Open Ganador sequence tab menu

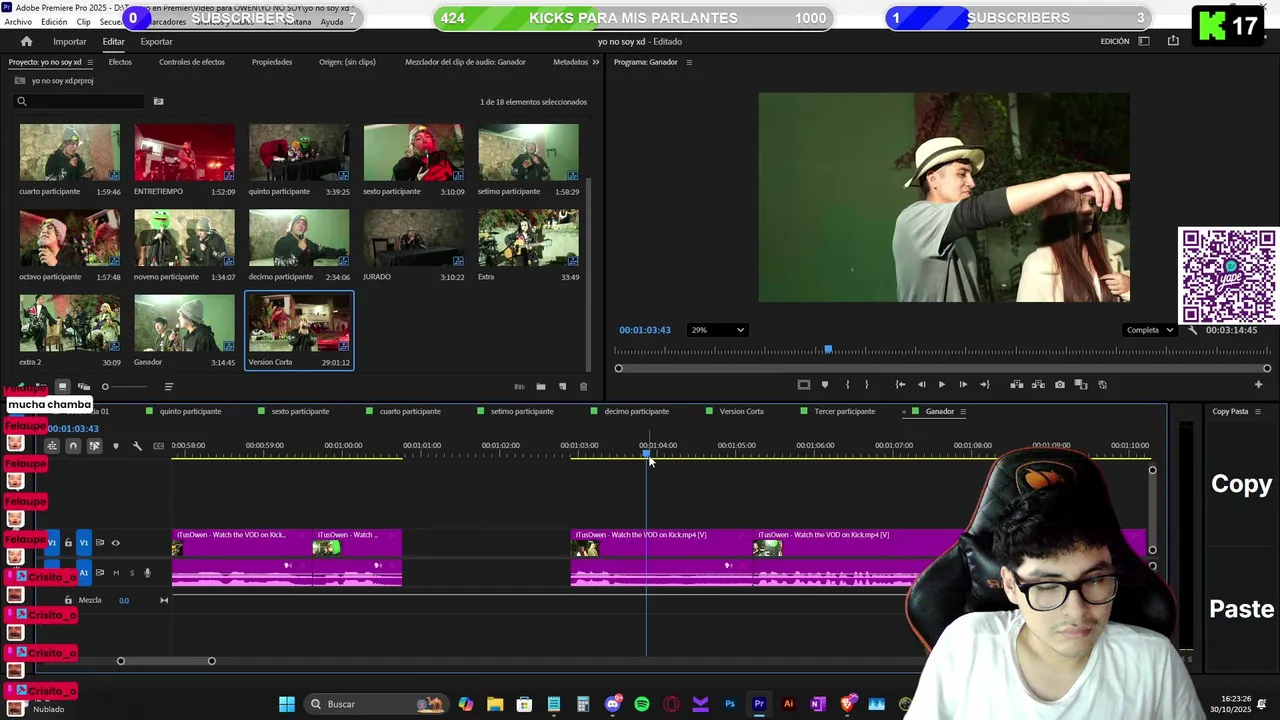click(965, 411)
